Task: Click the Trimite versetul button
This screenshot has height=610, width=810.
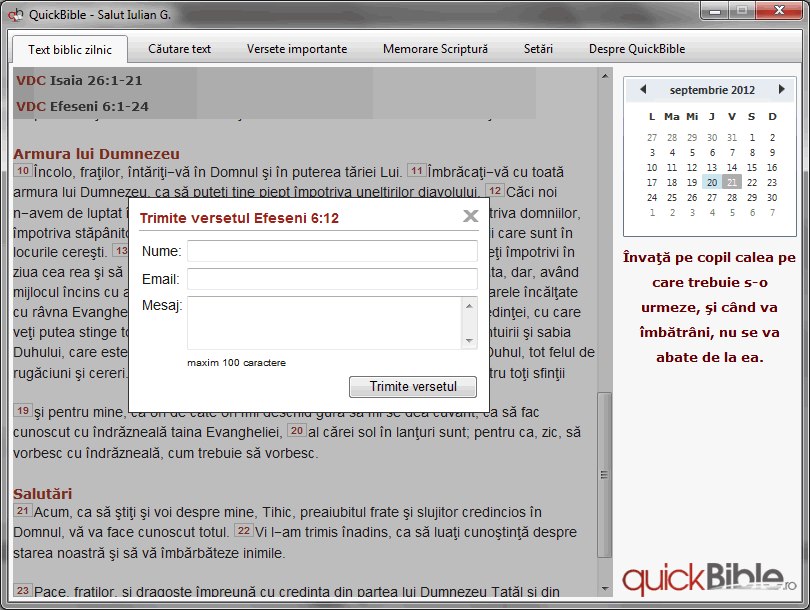Action: point(413,386)
